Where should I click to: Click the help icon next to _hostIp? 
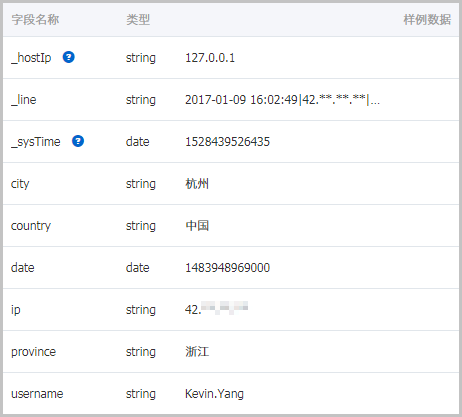point(69,57)
